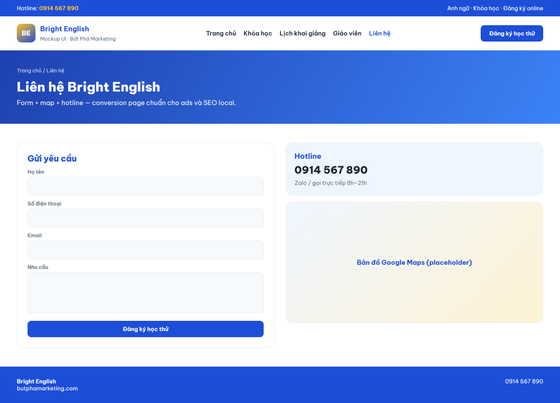Viewport: 560px width, 403px height.
Task: Click the header Đăng ký học thử button
Action: coord(512,33)
